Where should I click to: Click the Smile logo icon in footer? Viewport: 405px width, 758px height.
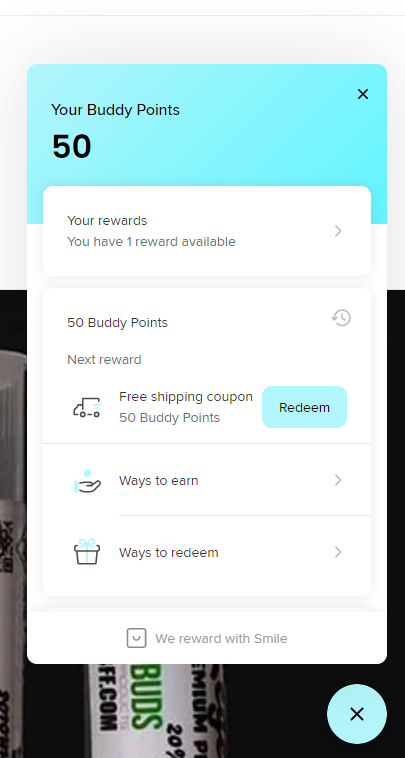(136, 638)
